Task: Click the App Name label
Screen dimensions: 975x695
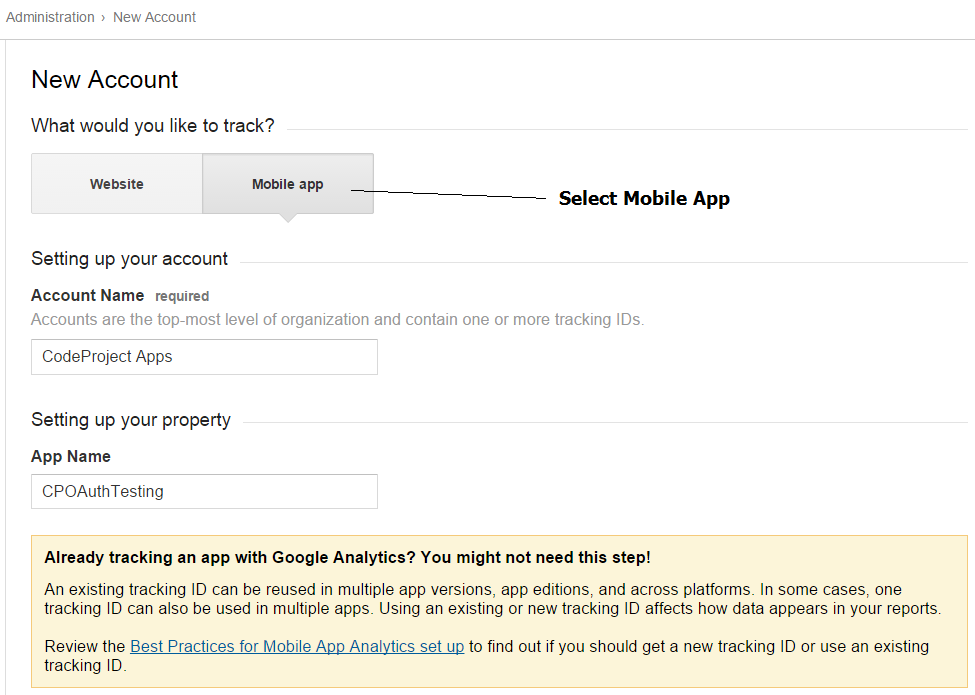Action: pyautogui.click(x=71, y=456)
